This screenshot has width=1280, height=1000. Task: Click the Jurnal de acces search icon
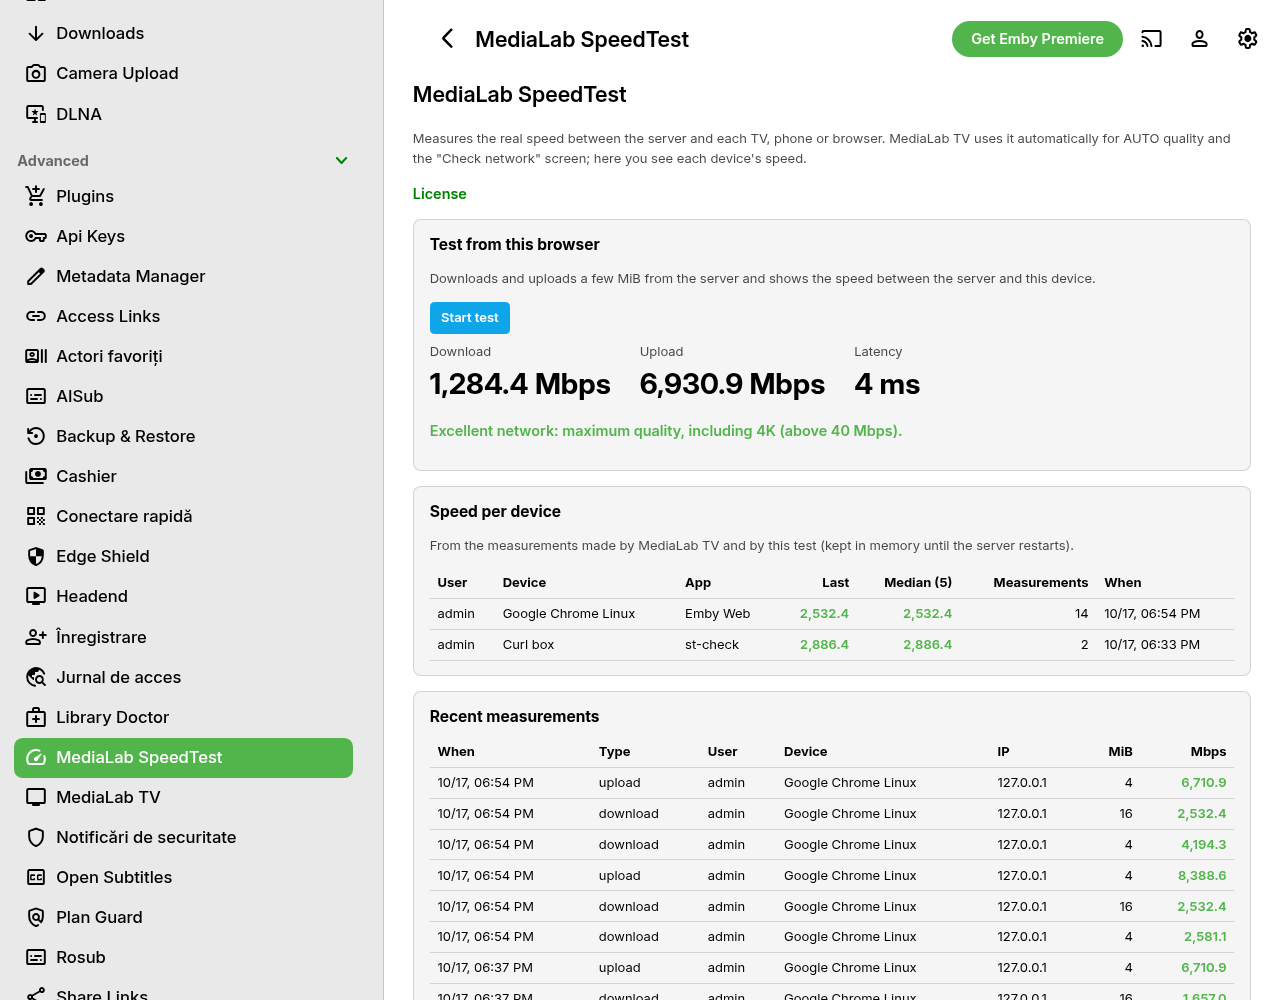36,677
